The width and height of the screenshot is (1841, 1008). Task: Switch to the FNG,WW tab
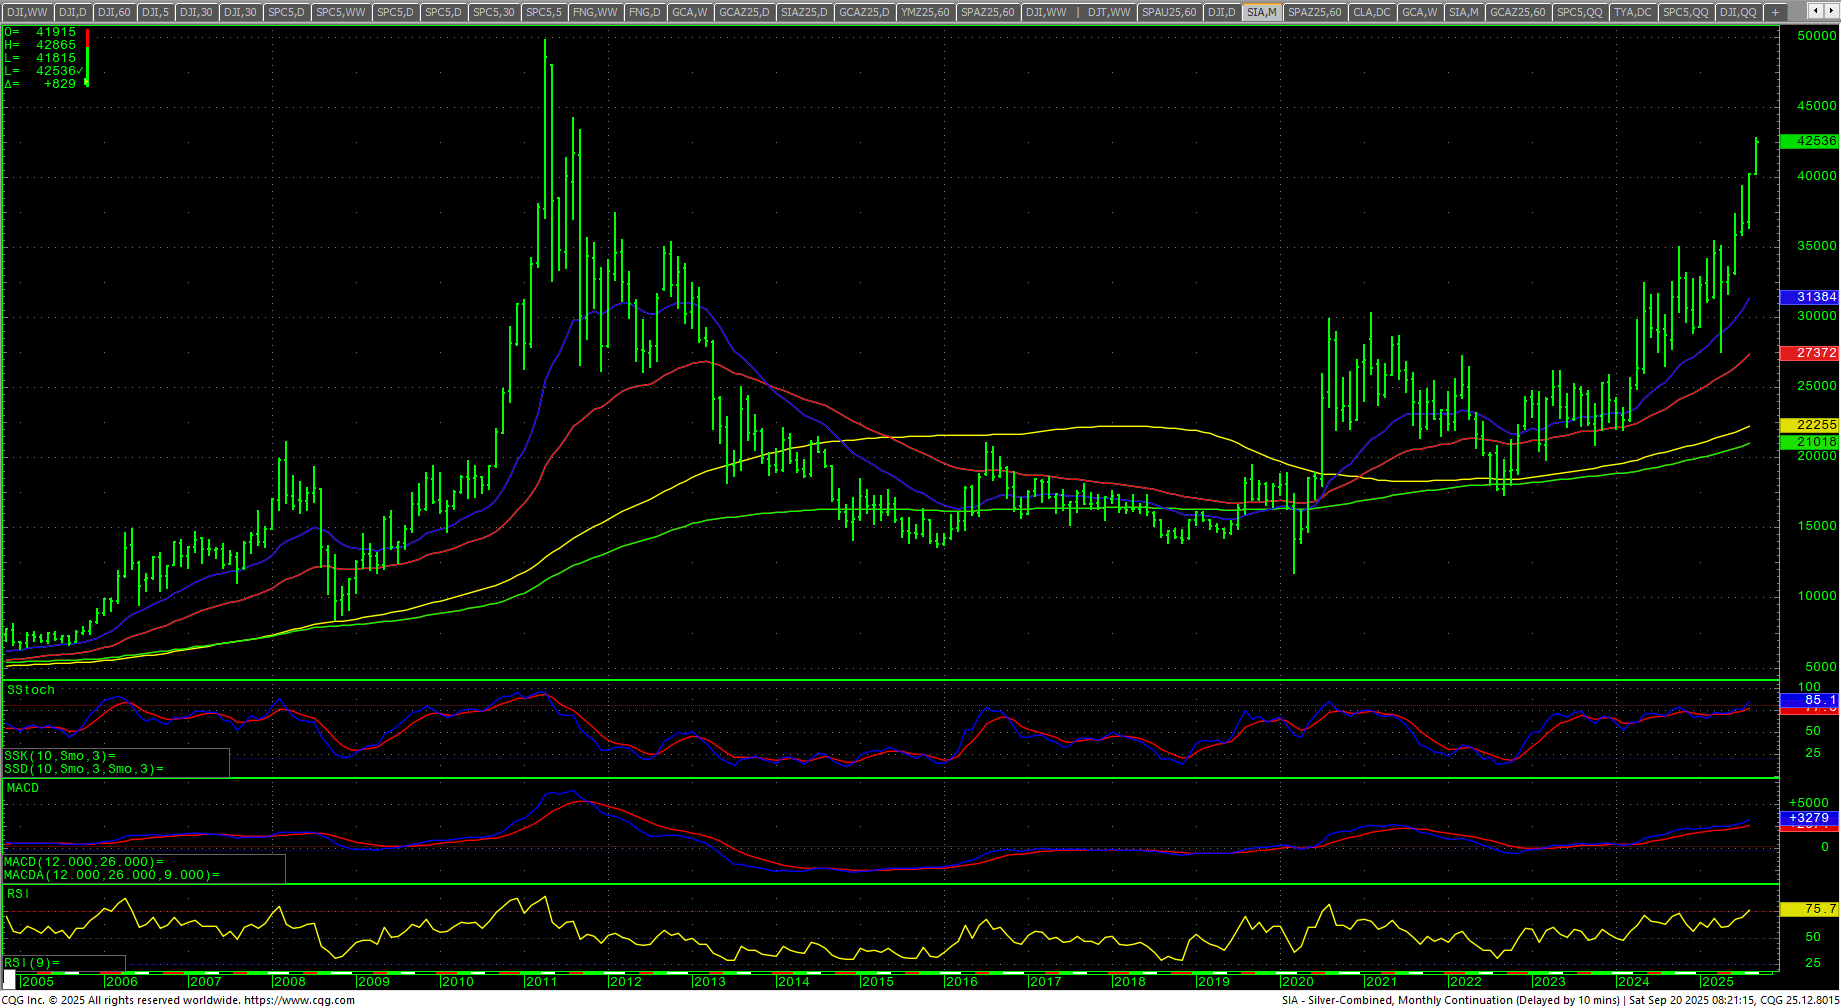(595, 12)
